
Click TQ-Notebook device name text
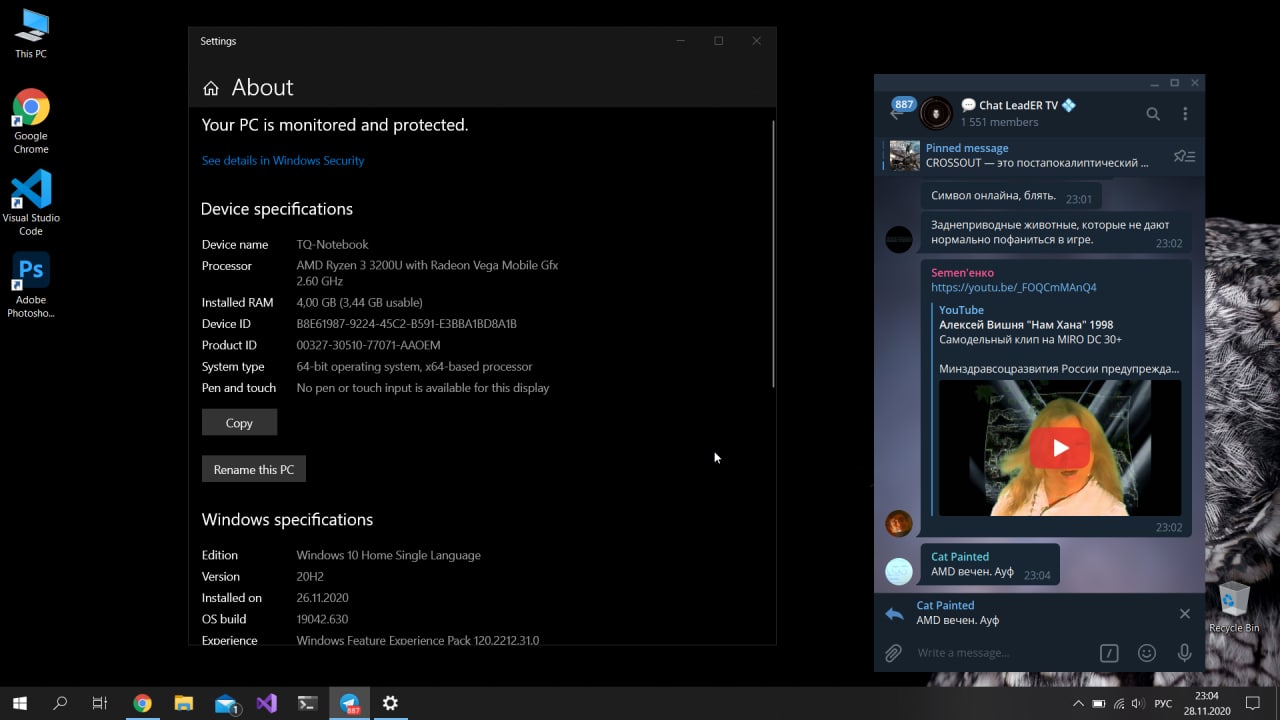tap(332, 244)
